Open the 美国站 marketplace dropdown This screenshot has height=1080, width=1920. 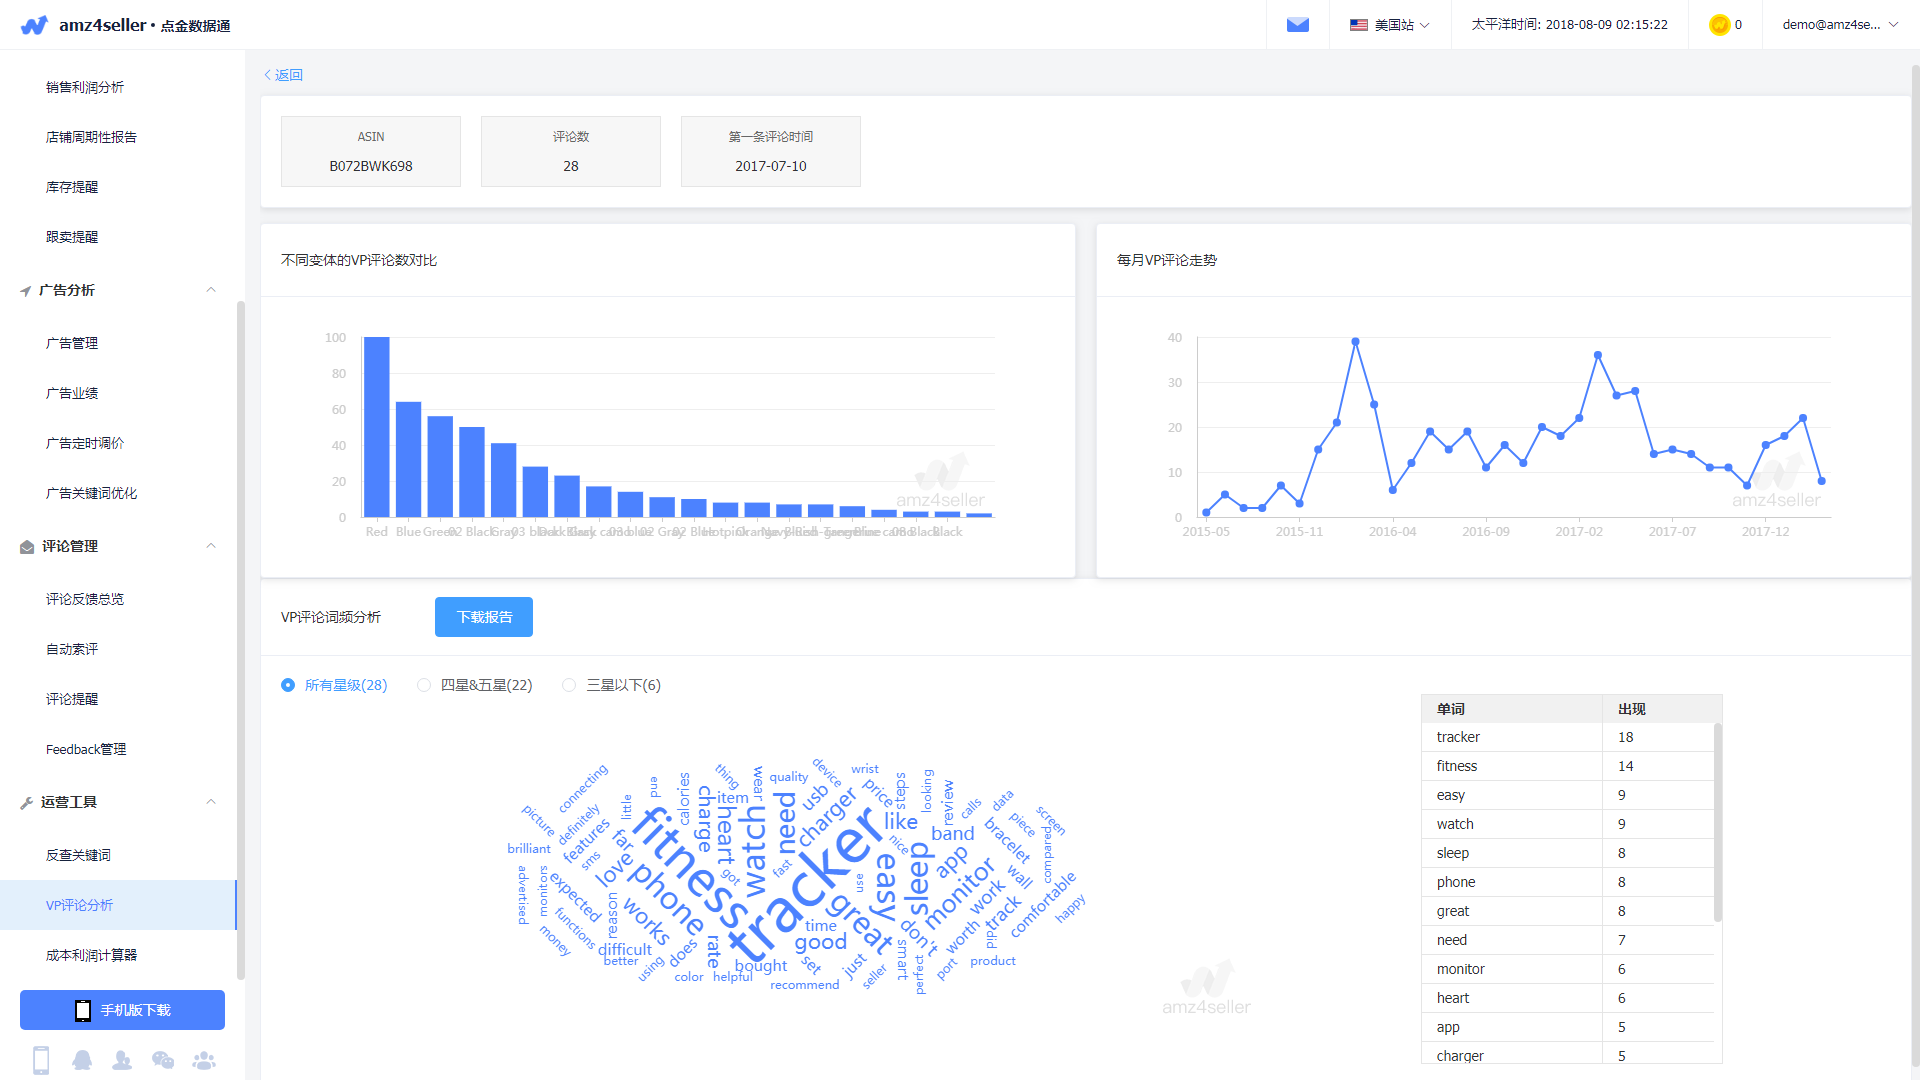click(1389, 25)
